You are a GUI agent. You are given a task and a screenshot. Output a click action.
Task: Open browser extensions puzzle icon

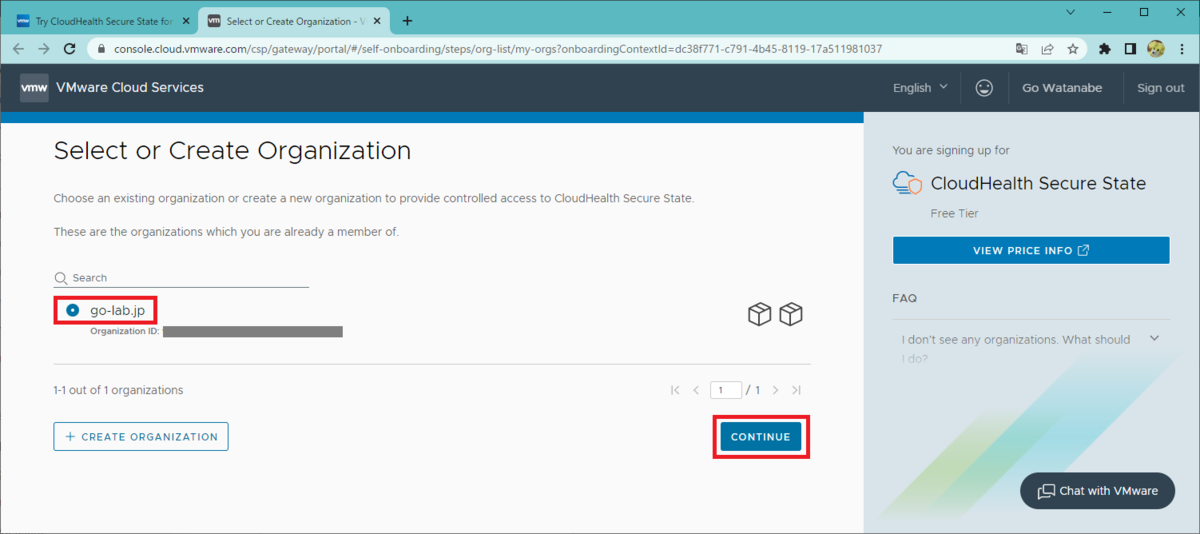point(1104,48)
